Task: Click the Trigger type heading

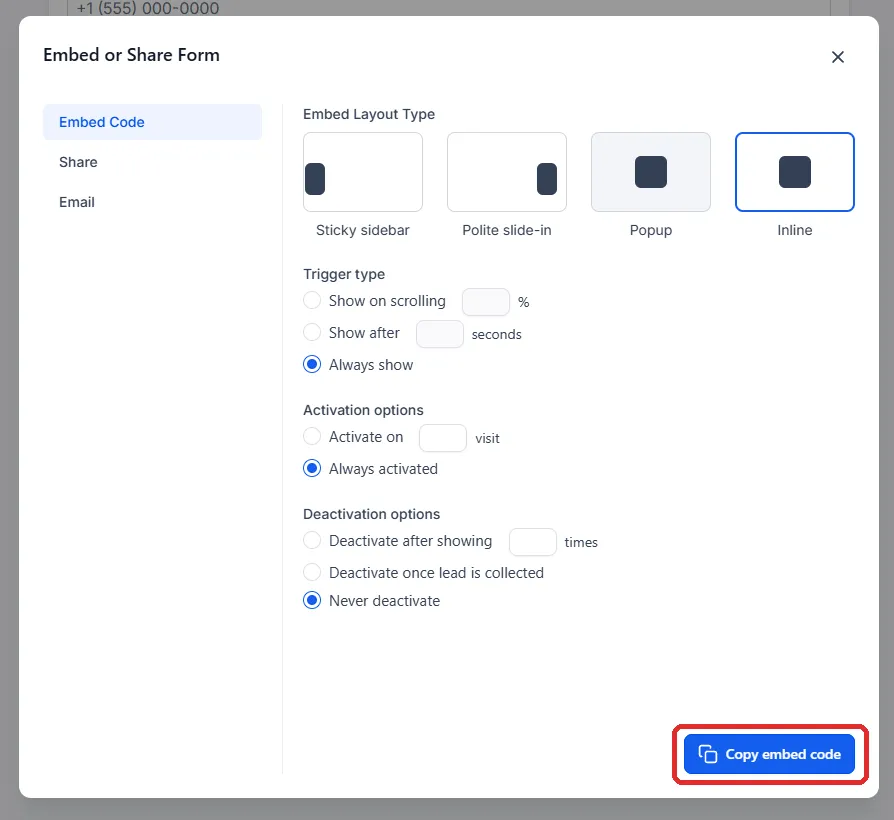Action: [x=344, y=274]
